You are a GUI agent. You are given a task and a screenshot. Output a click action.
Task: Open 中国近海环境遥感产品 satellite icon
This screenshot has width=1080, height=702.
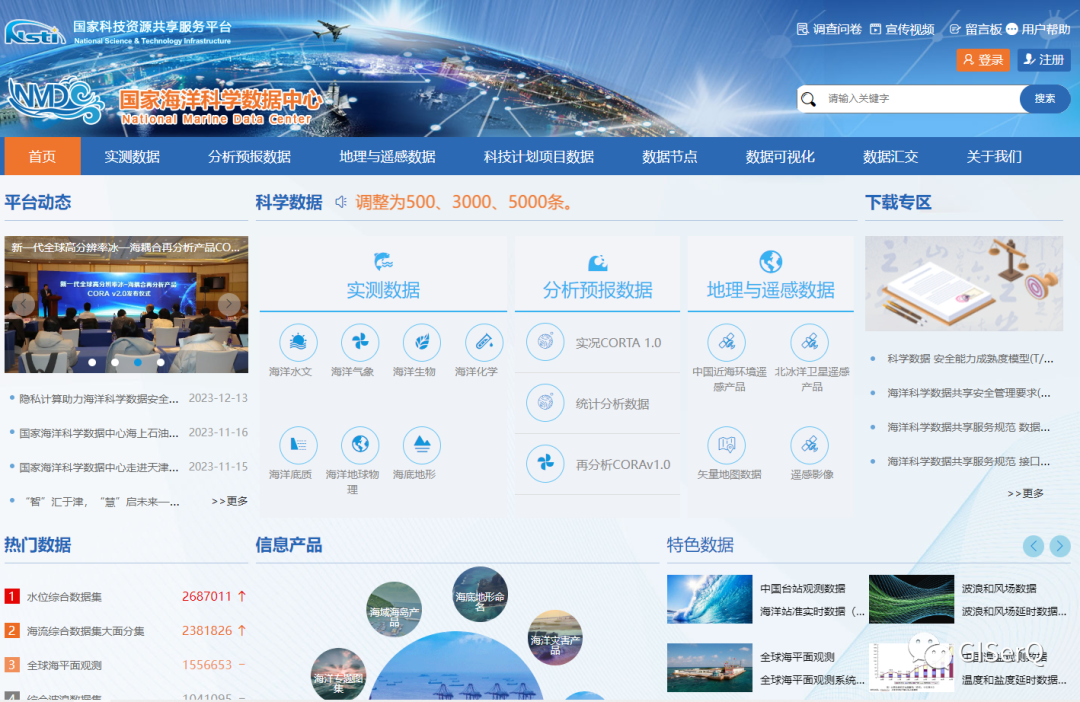pos(727,342)
